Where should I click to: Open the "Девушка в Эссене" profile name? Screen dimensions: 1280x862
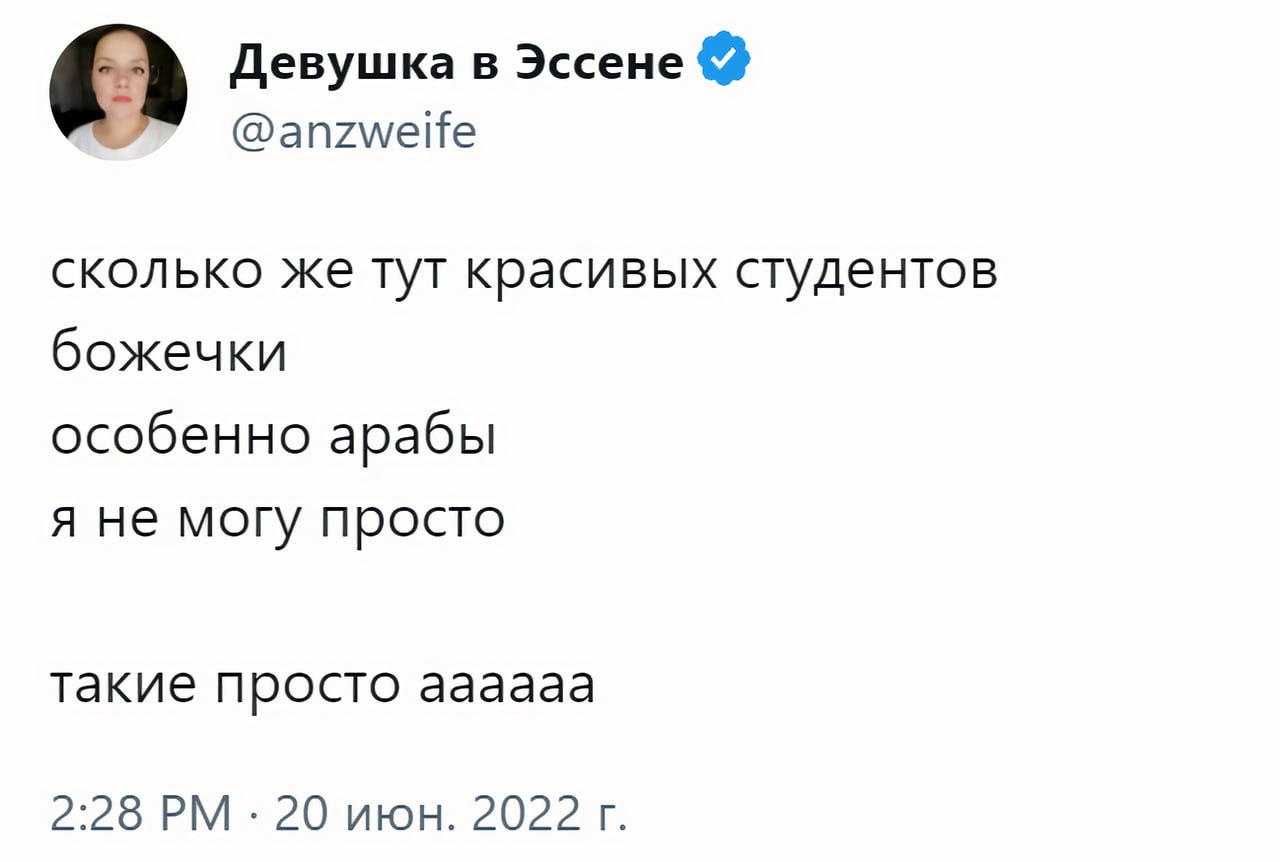click(x=456, y=63)
